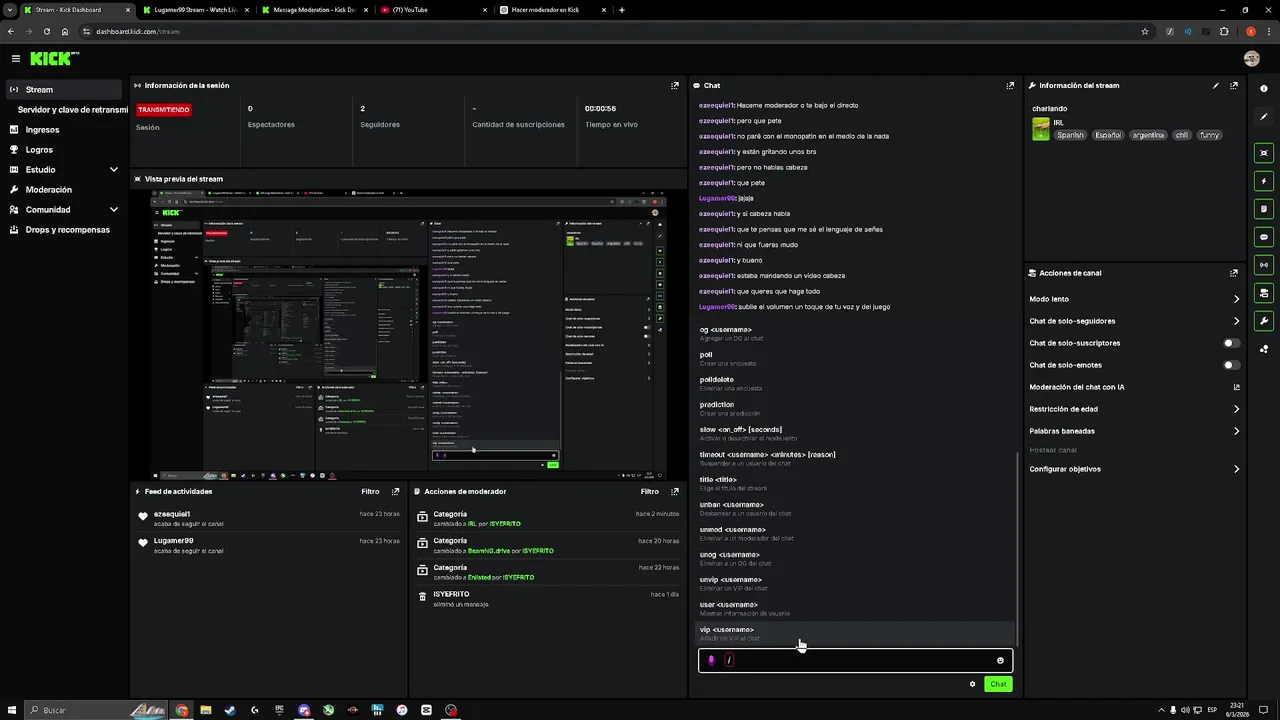Pop out the Feed de actividades panel

pyautogui.click(x=395, y=491)
